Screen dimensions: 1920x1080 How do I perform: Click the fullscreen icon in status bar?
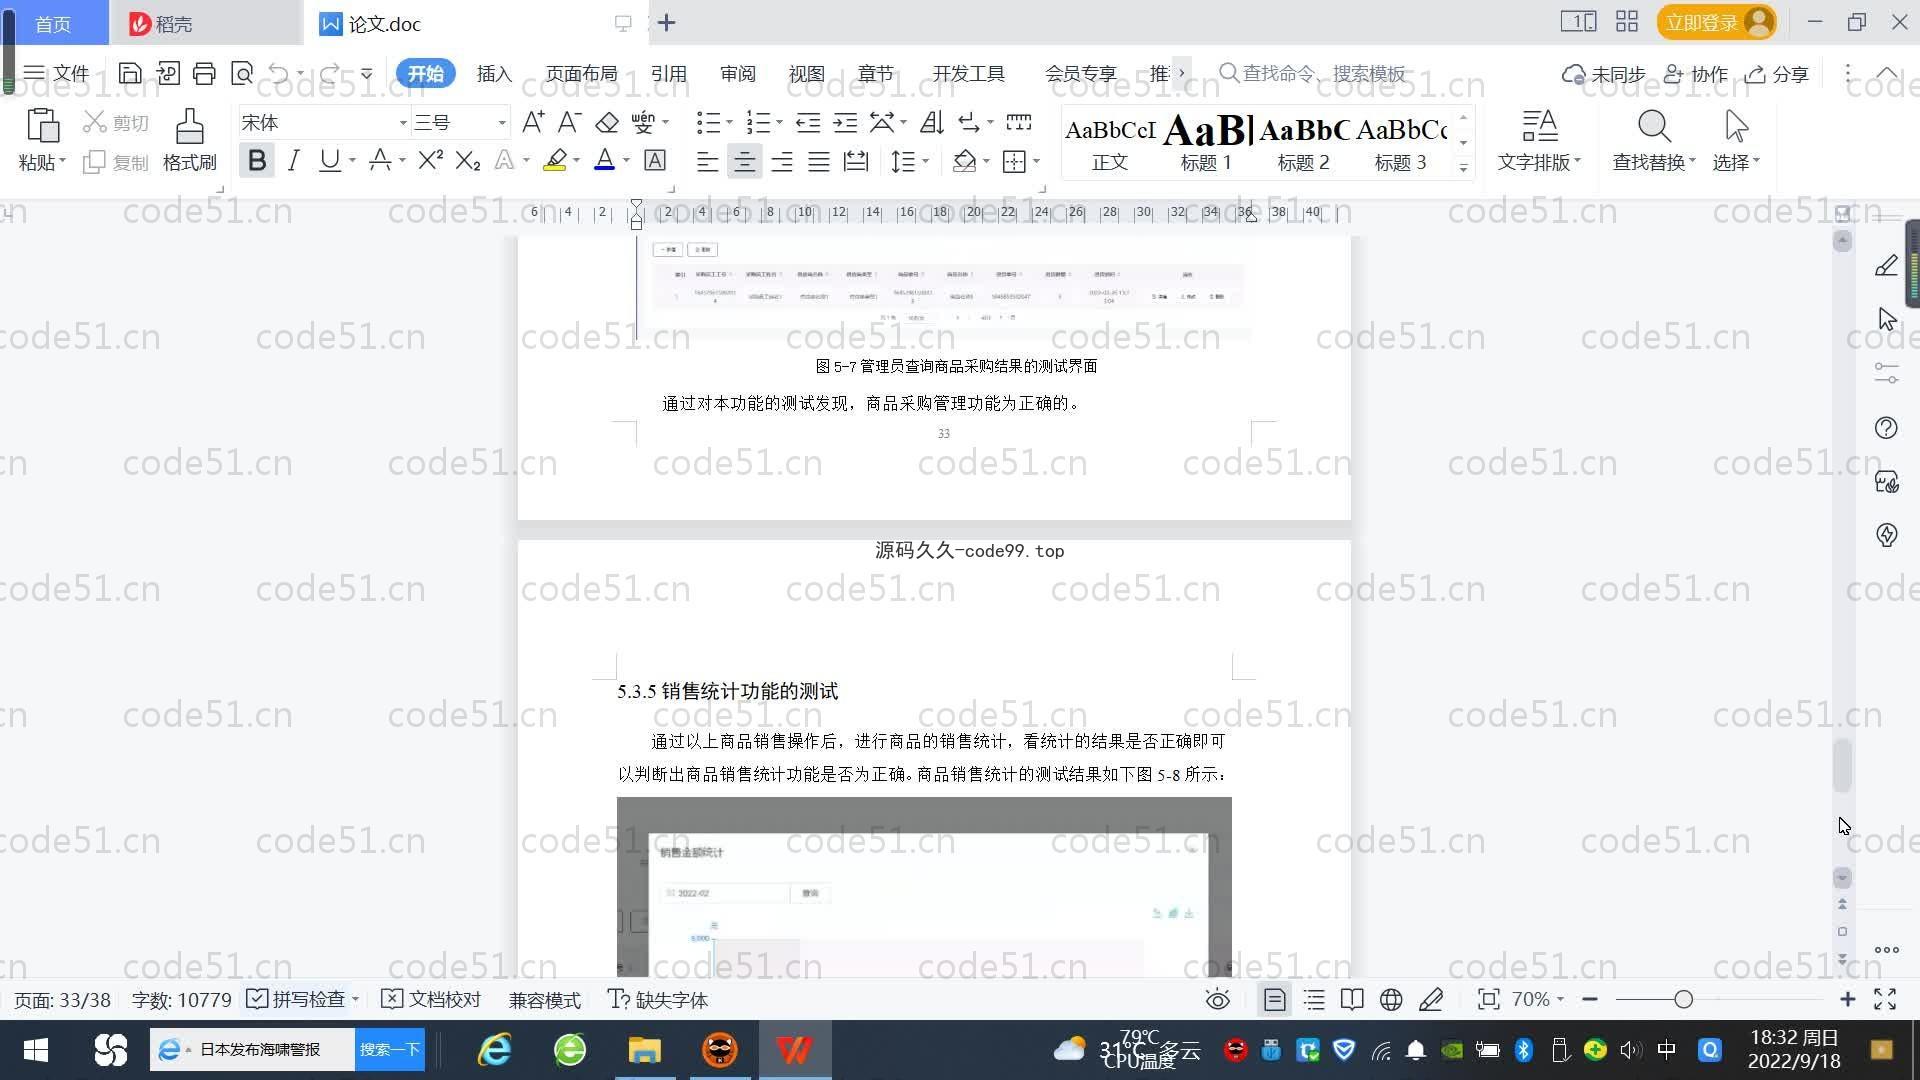(x=1885, y=999)
